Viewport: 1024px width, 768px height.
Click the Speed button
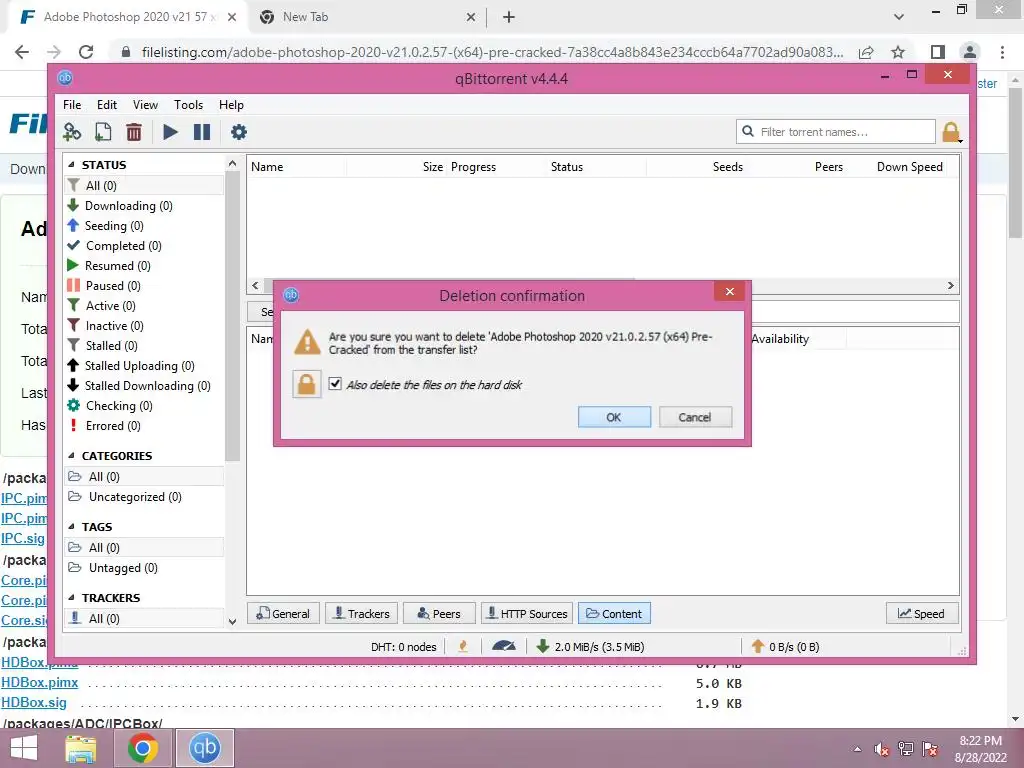922,614
